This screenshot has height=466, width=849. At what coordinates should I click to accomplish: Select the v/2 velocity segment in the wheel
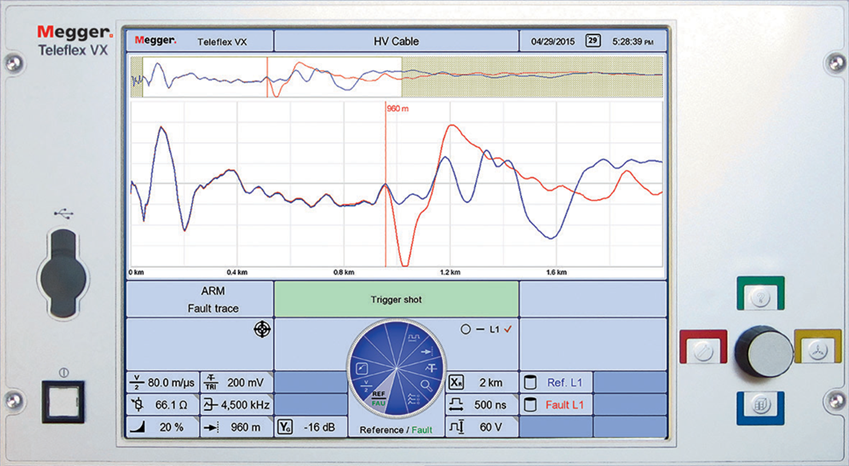(366, 386)
